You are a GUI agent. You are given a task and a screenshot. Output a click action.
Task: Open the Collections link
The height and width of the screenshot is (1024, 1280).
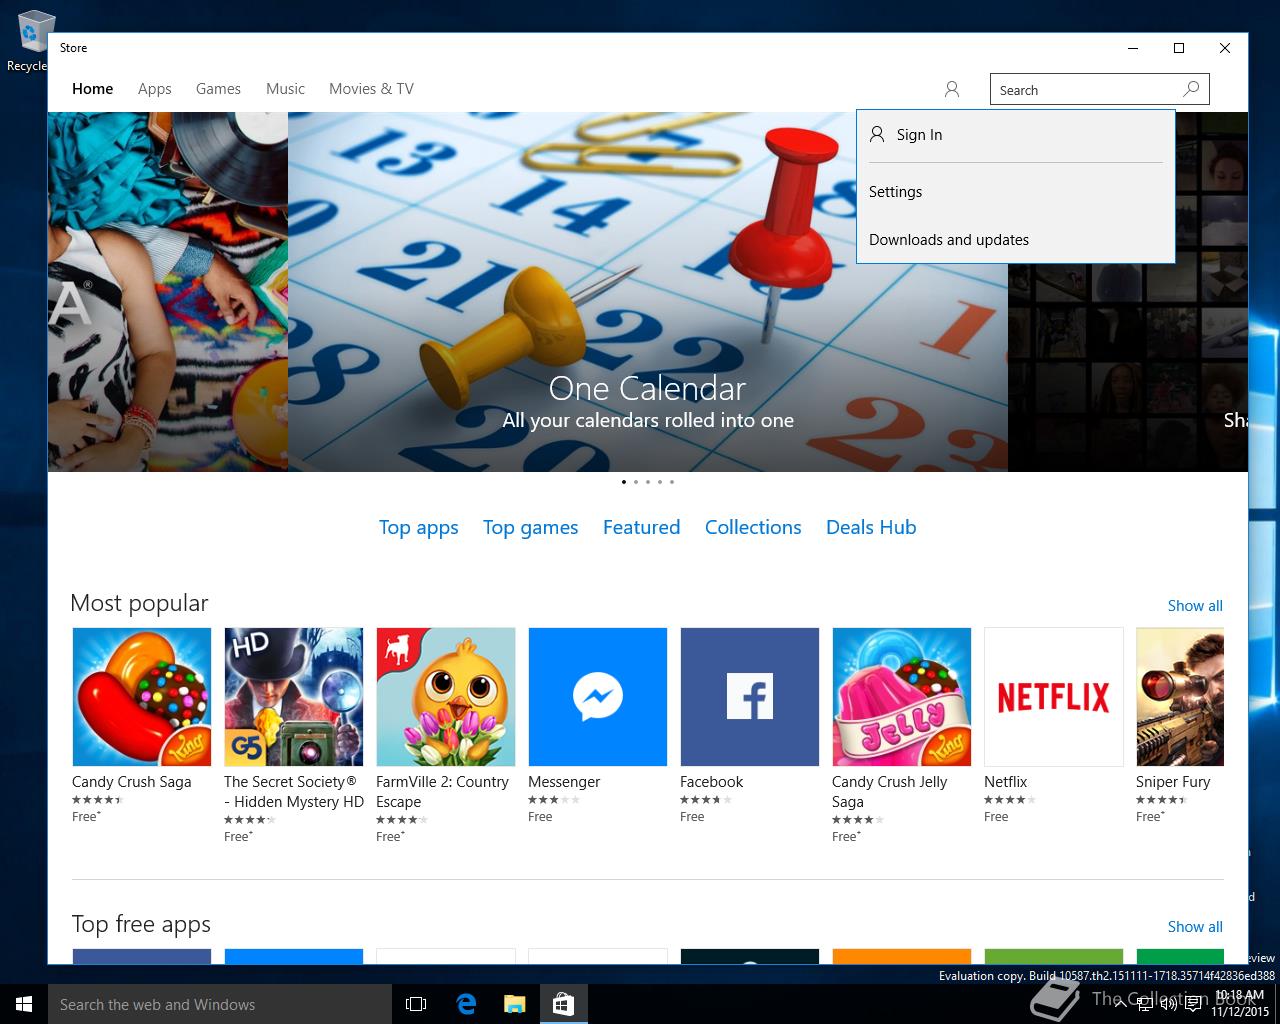click(x=753, y=527)
